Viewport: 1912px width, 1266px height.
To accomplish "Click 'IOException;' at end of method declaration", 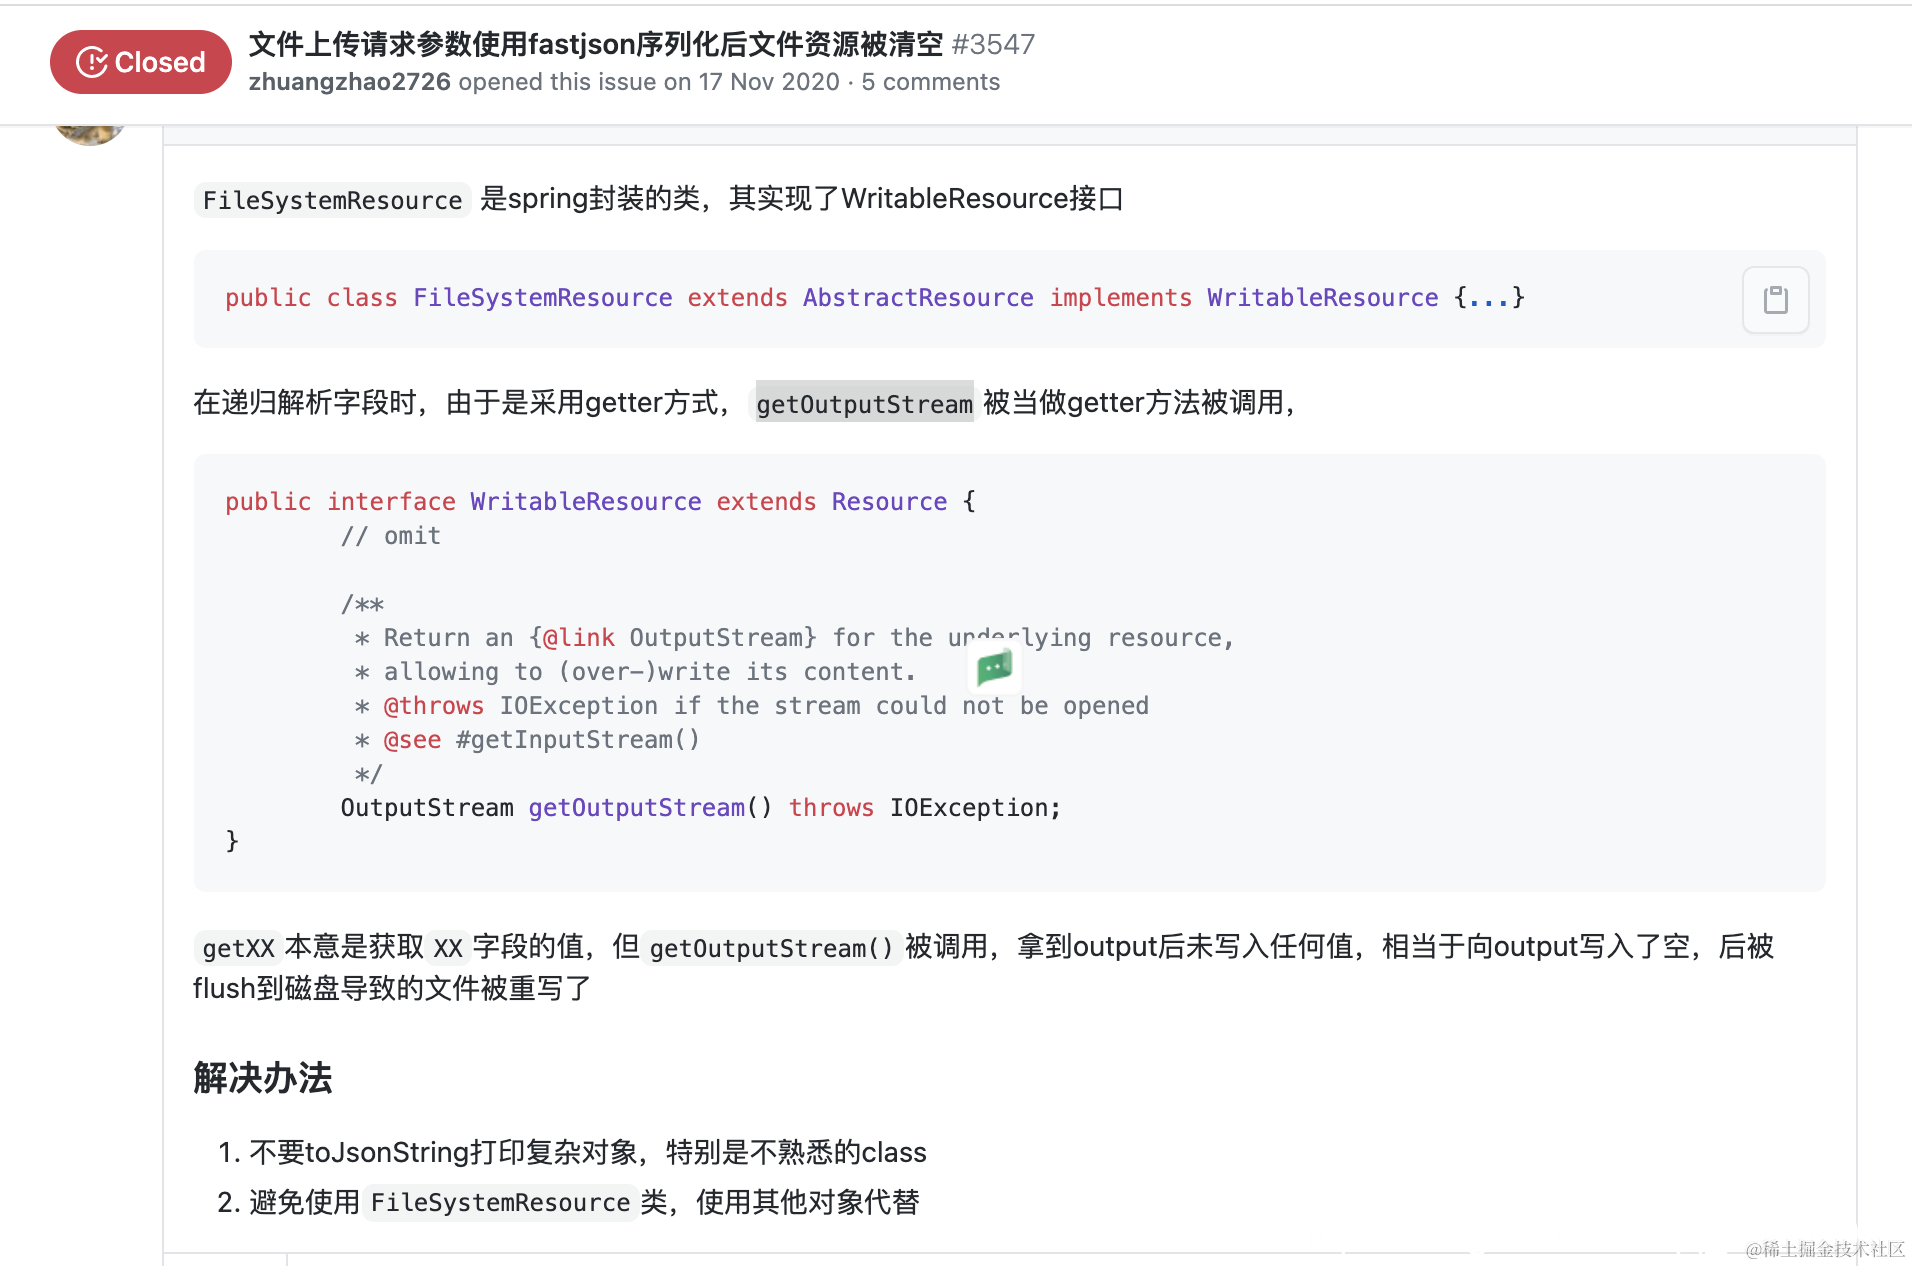I will click(975, 808).
